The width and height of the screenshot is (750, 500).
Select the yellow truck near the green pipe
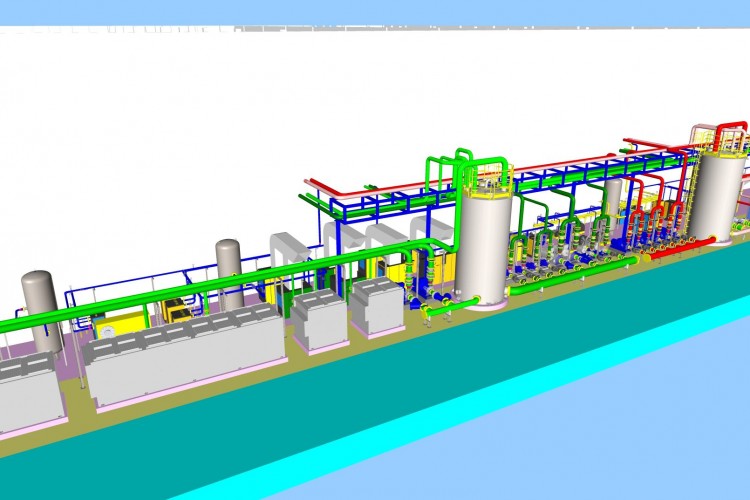click(177, 310)
